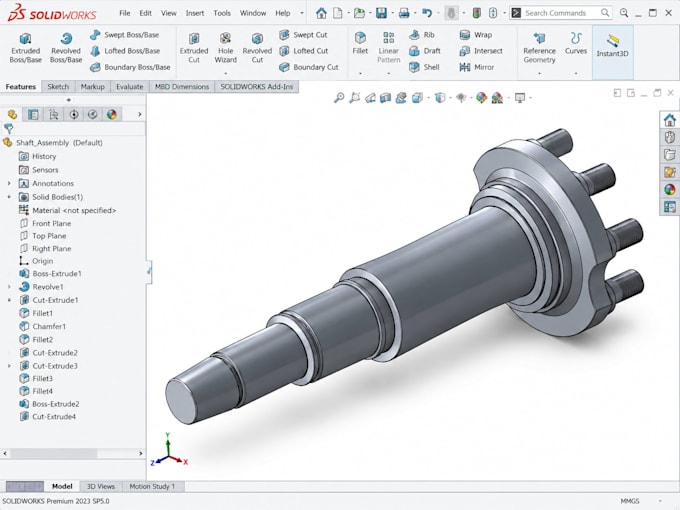Image resolution: width=680 pixels, height=510 pixels.
Task: Select the Chamfer1 feature
Action: [42, 326]
